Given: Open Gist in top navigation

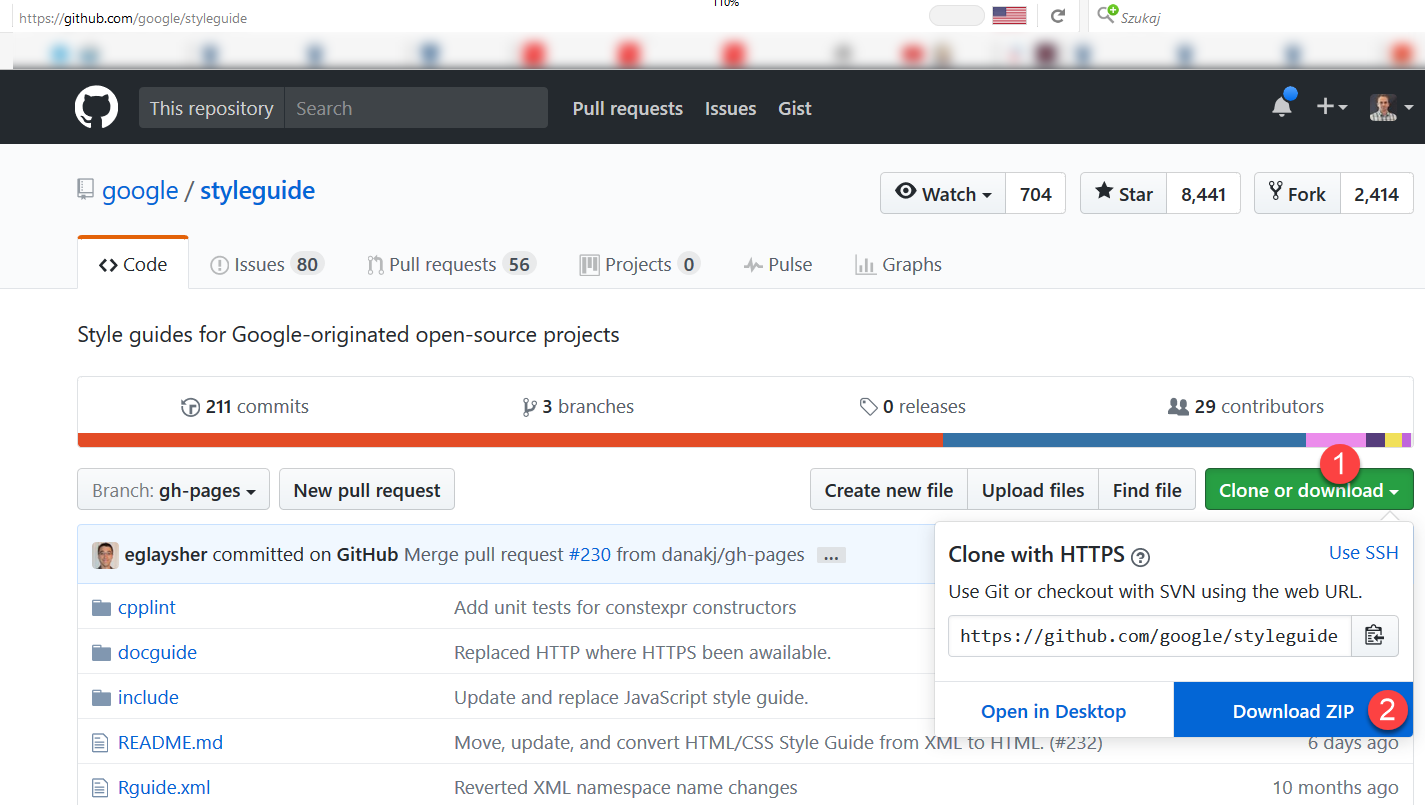Looking at the screenshot, I should tap(795, 108).
